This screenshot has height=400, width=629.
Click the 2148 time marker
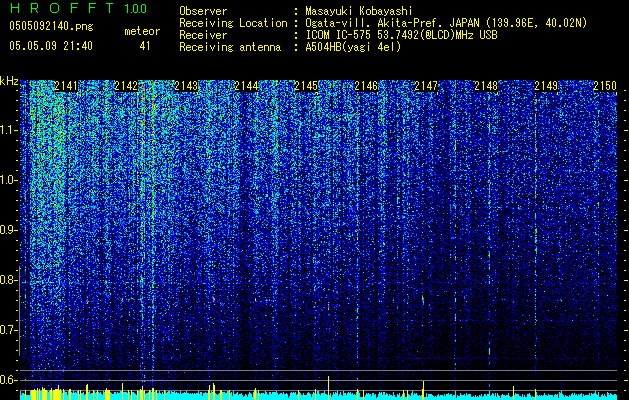click(x=486, y=86)
